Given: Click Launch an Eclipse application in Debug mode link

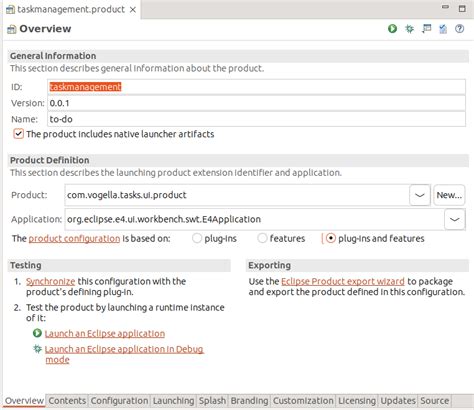Looking at the screenshot, I should click(x=124, y=354).
